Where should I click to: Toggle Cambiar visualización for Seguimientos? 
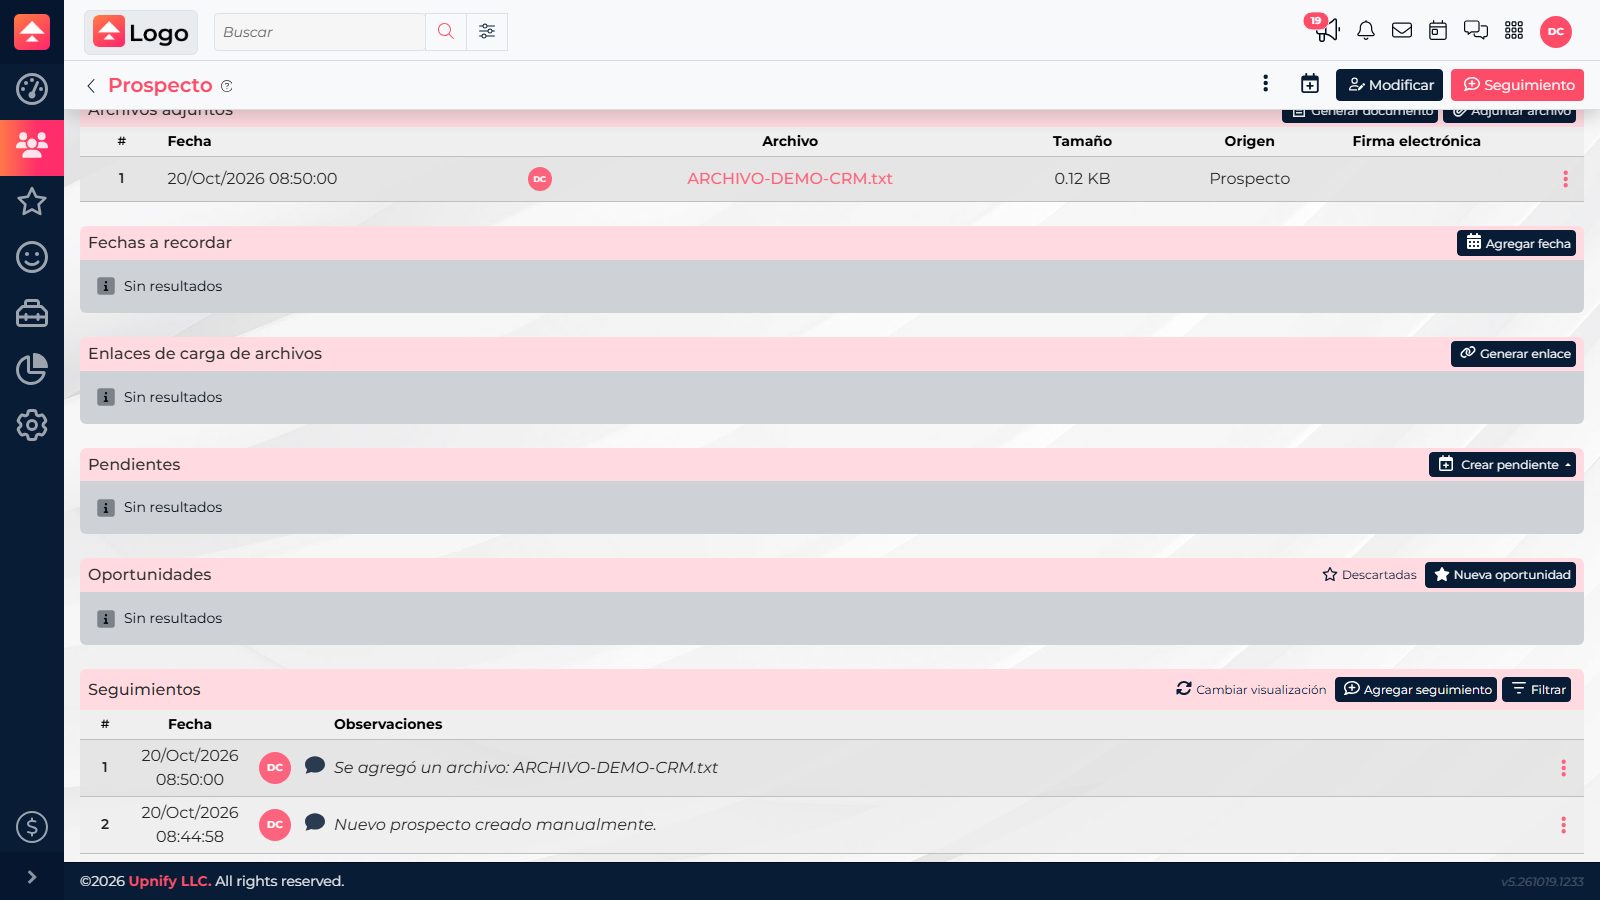coord(1251,690)
